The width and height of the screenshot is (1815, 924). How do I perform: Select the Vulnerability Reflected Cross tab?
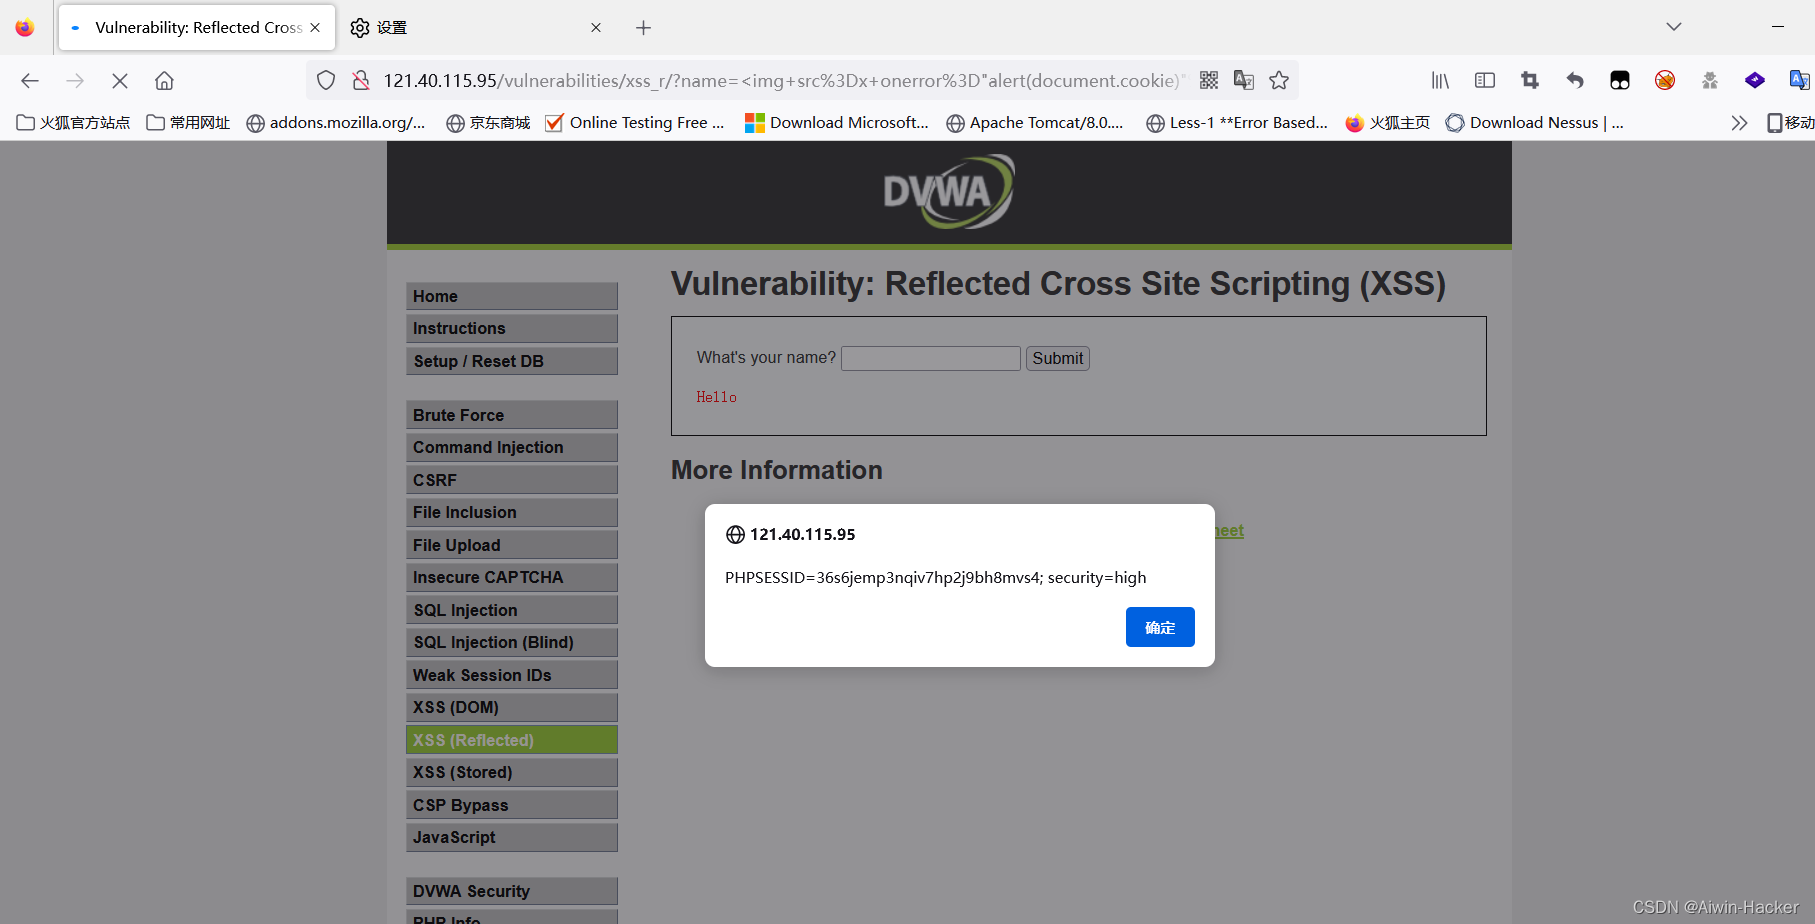click(197, 28)
